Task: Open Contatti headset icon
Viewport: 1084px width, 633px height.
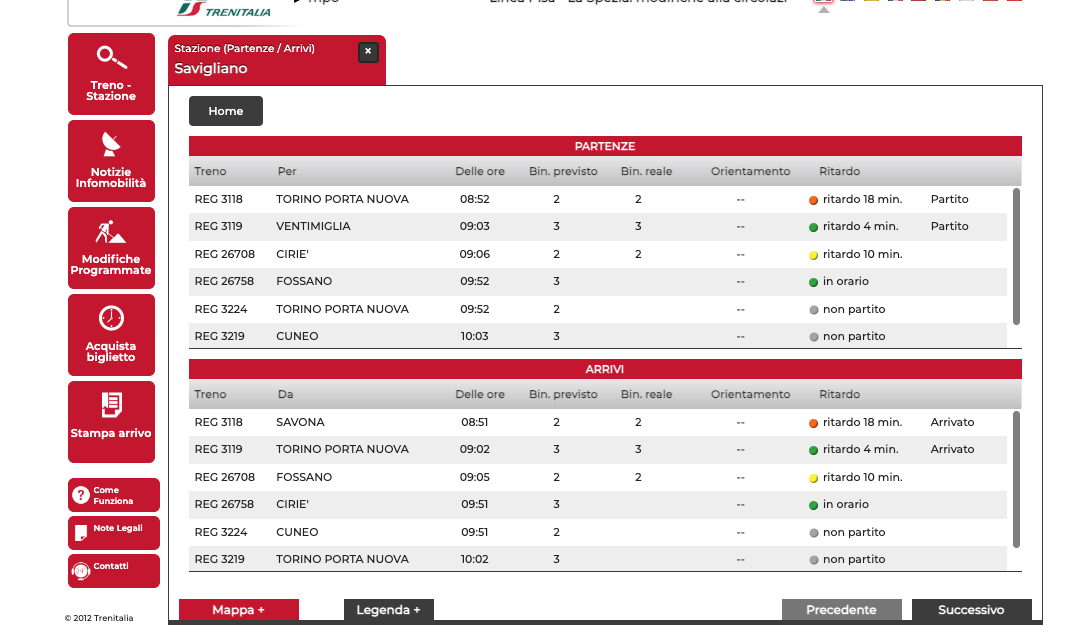Action: 80,570
